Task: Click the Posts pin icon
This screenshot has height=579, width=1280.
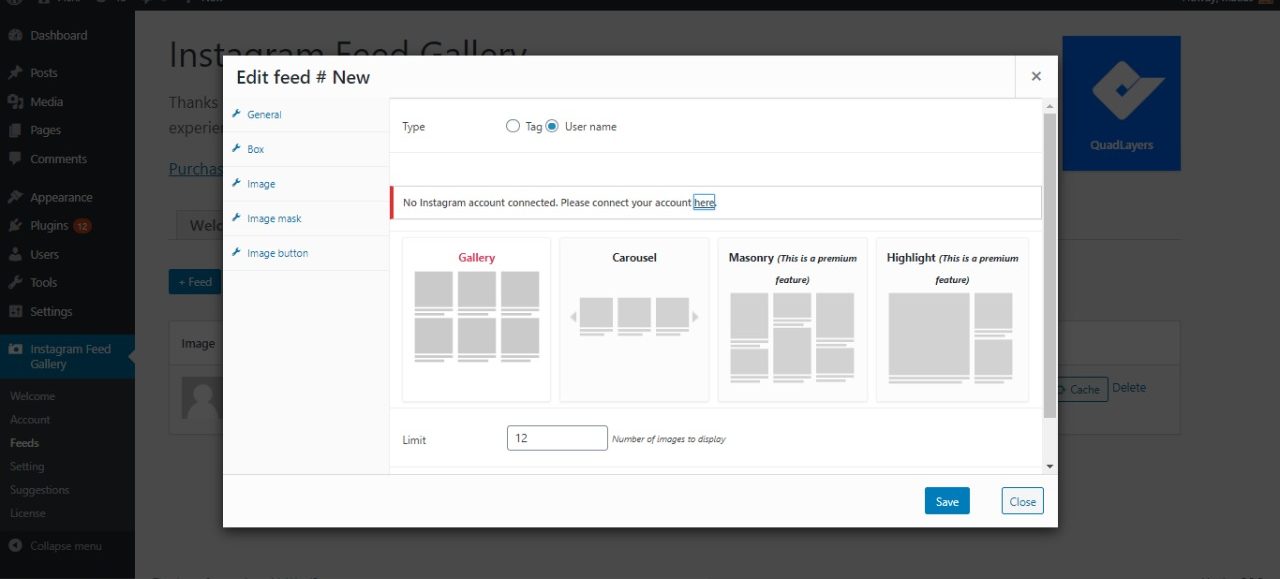Action: pos(15,73)
